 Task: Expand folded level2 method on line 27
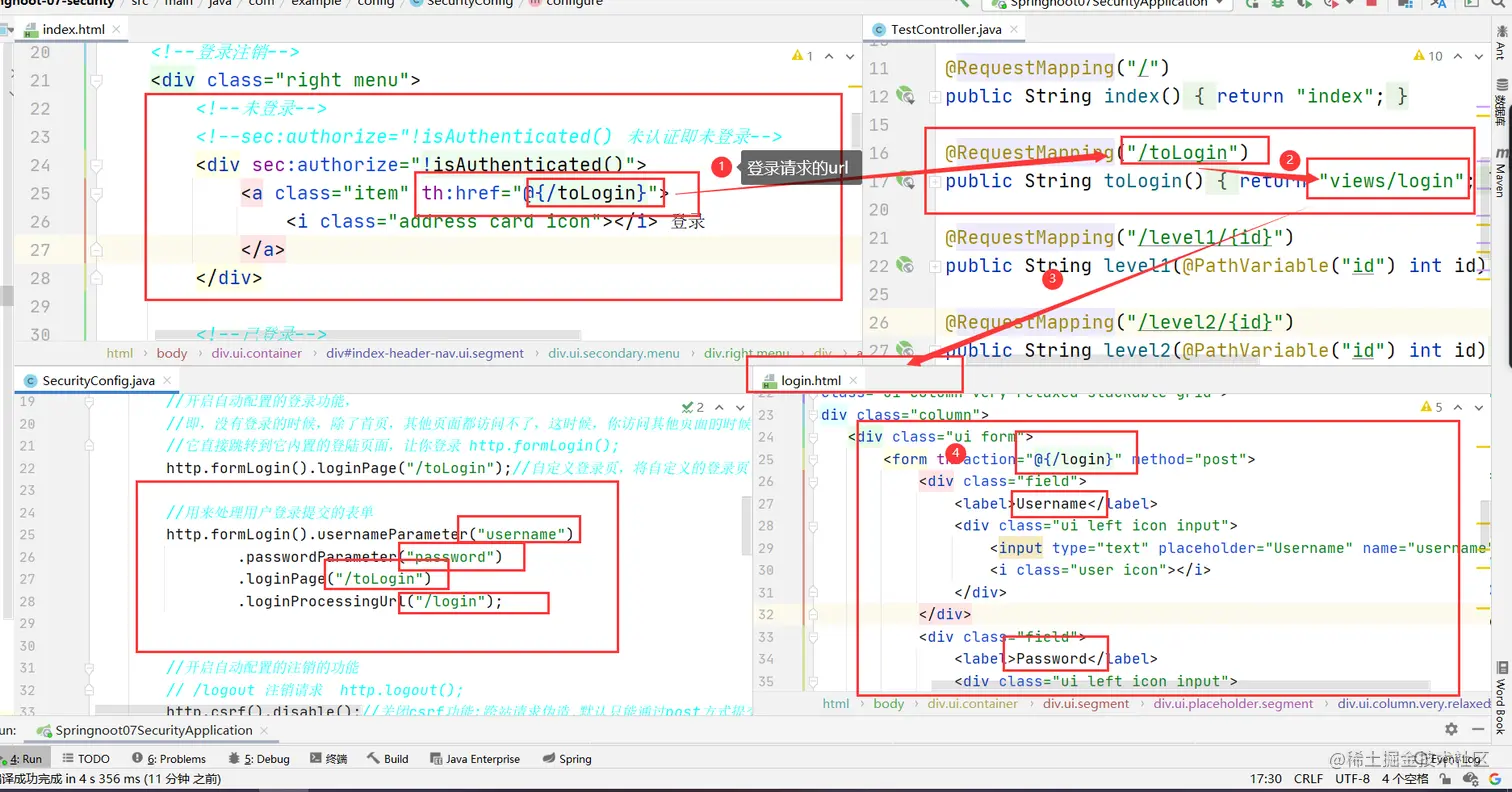pyautogui.click(x=934, y=351)
